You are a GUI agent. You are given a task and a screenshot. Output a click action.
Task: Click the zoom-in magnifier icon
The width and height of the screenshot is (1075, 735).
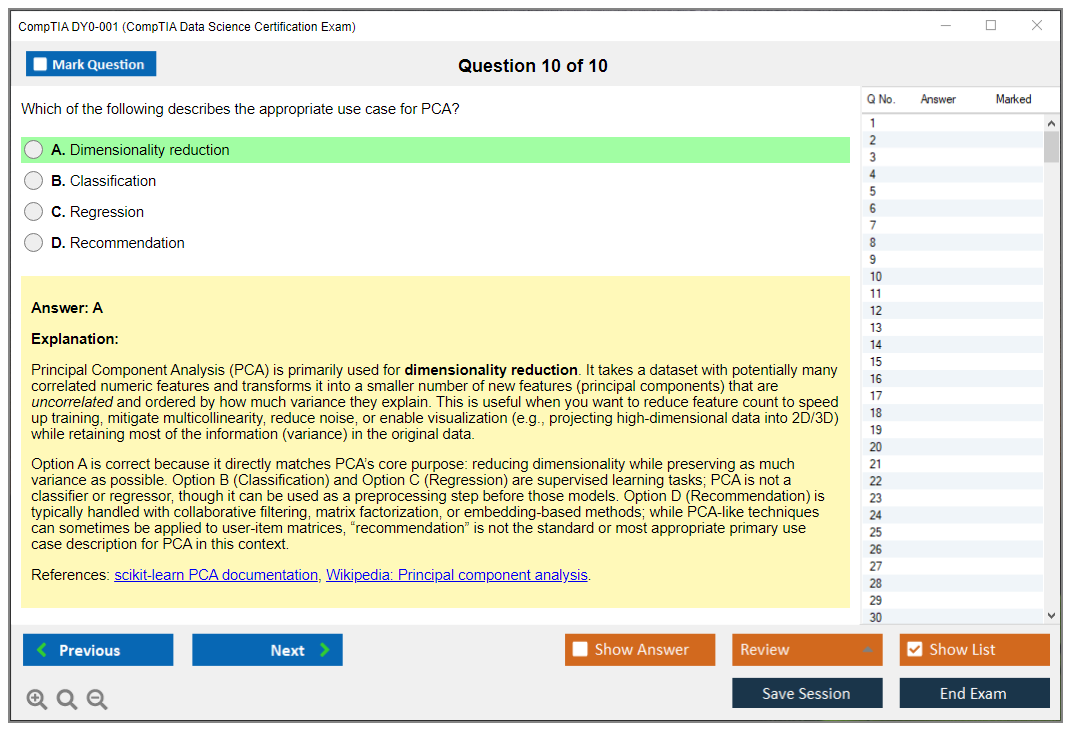coord(37,699)
